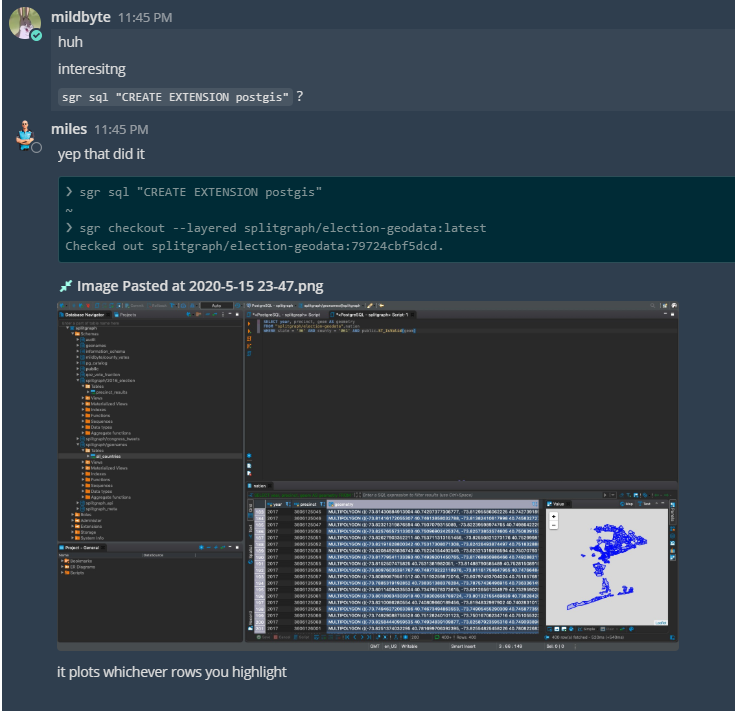The height and width of the screenshot is (711, 735).
Task: Click the sgr checkout --layered command line
Action: [276, 228]
